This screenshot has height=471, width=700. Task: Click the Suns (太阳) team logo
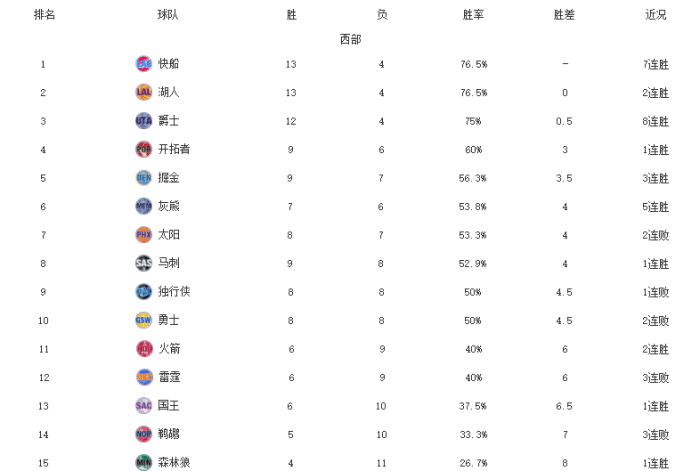click(x=144, y=235)
